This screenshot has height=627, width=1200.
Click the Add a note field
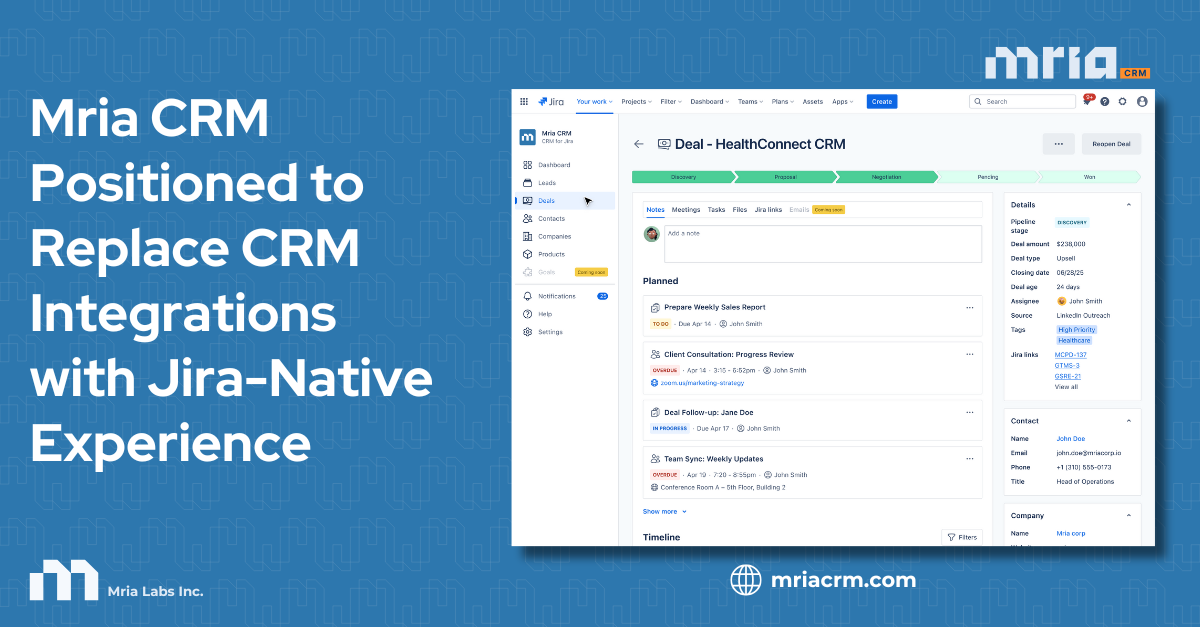pyautogui.click(x=822, y=244)
